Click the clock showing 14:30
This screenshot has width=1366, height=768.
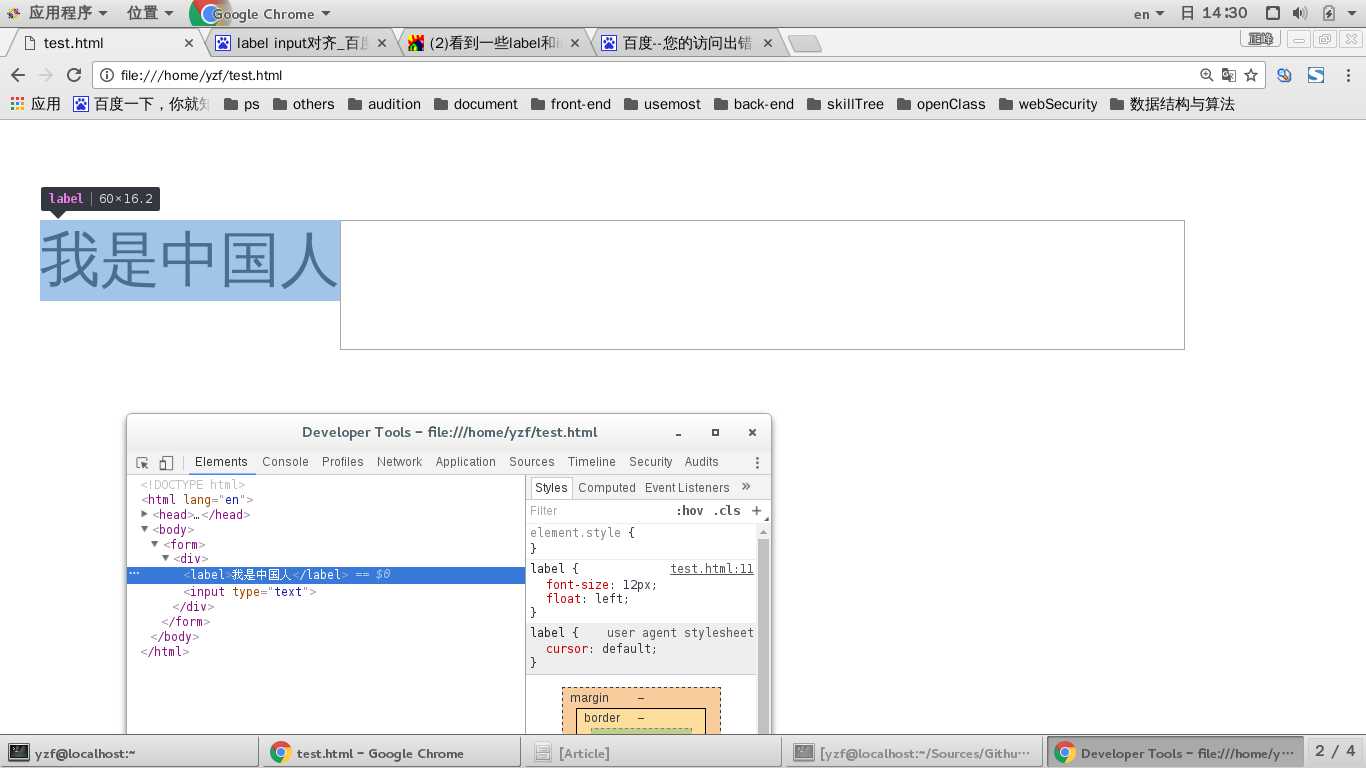(x=1225, y=13)
